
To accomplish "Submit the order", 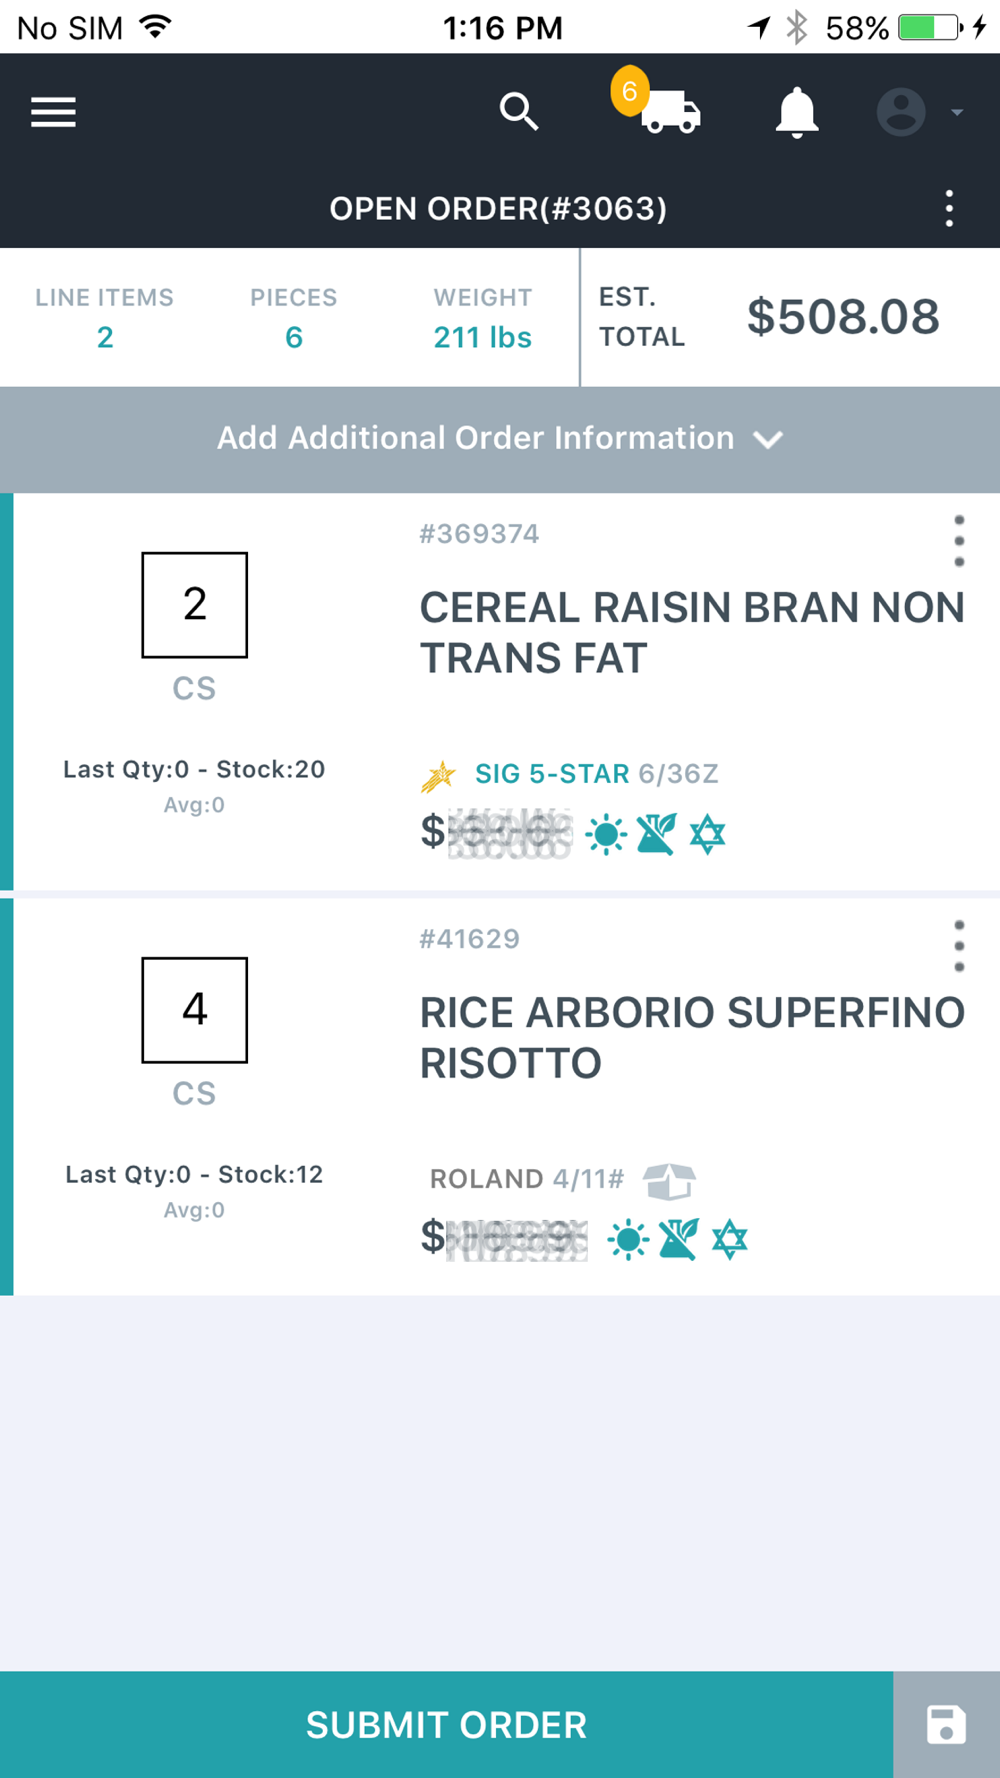I will pyautogui.click(x=446, y=1725).
